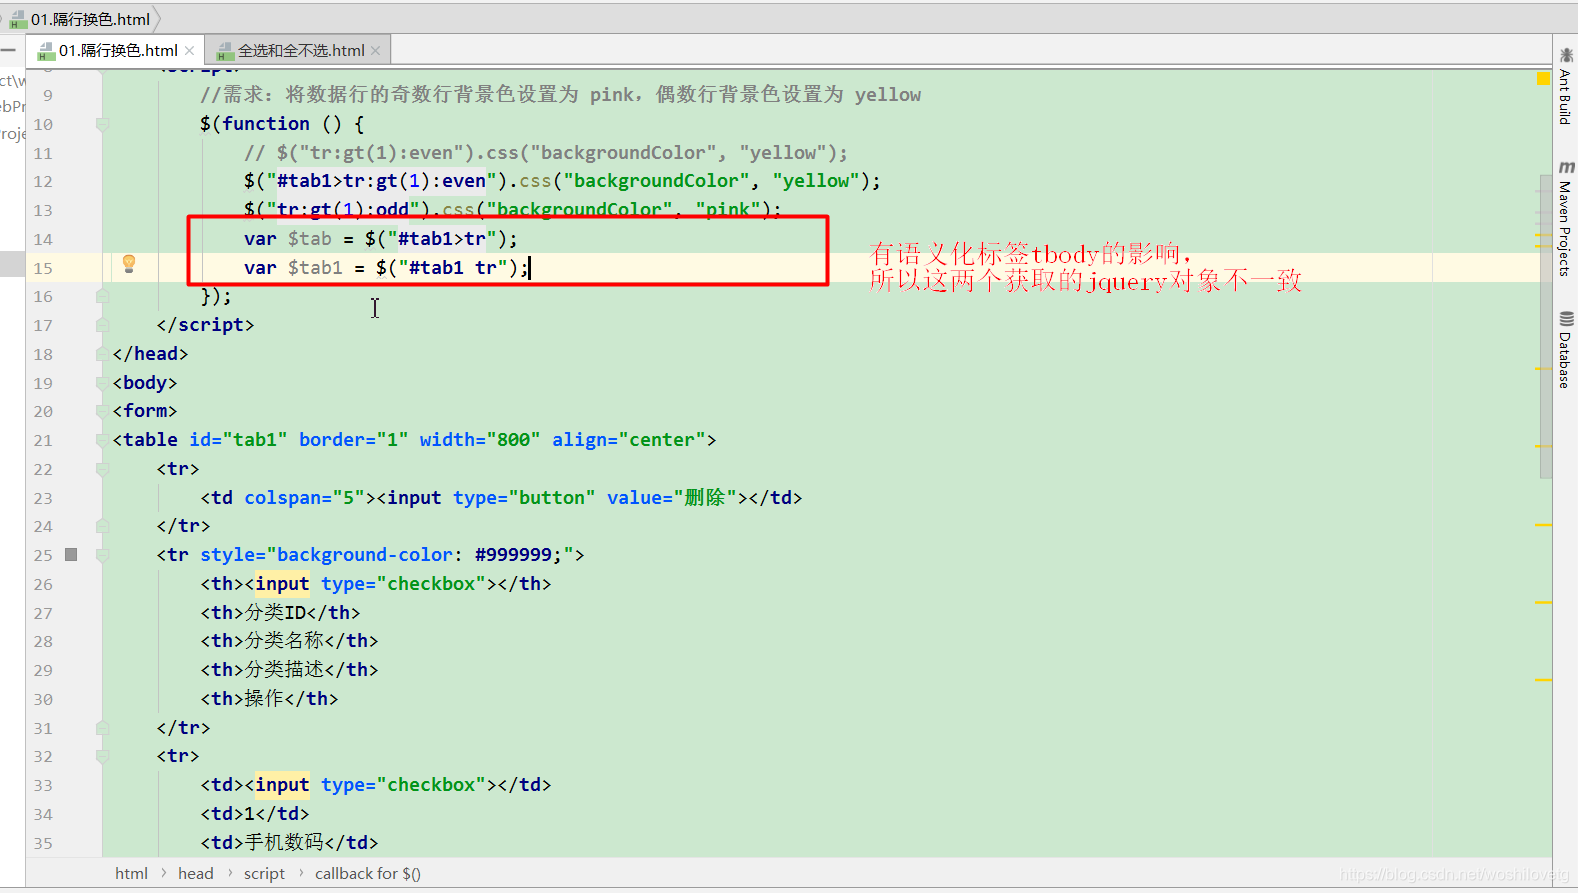
Task: Click the <th>分类描述</th> line
Action: click(x=289, y=670)
